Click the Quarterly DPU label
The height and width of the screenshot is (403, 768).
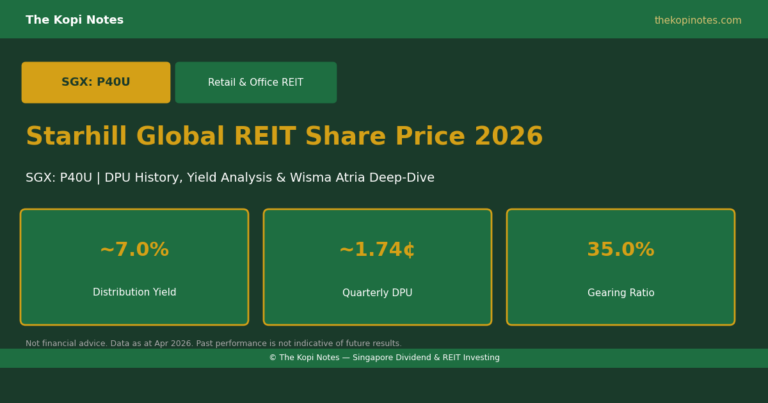pos(377,292)
